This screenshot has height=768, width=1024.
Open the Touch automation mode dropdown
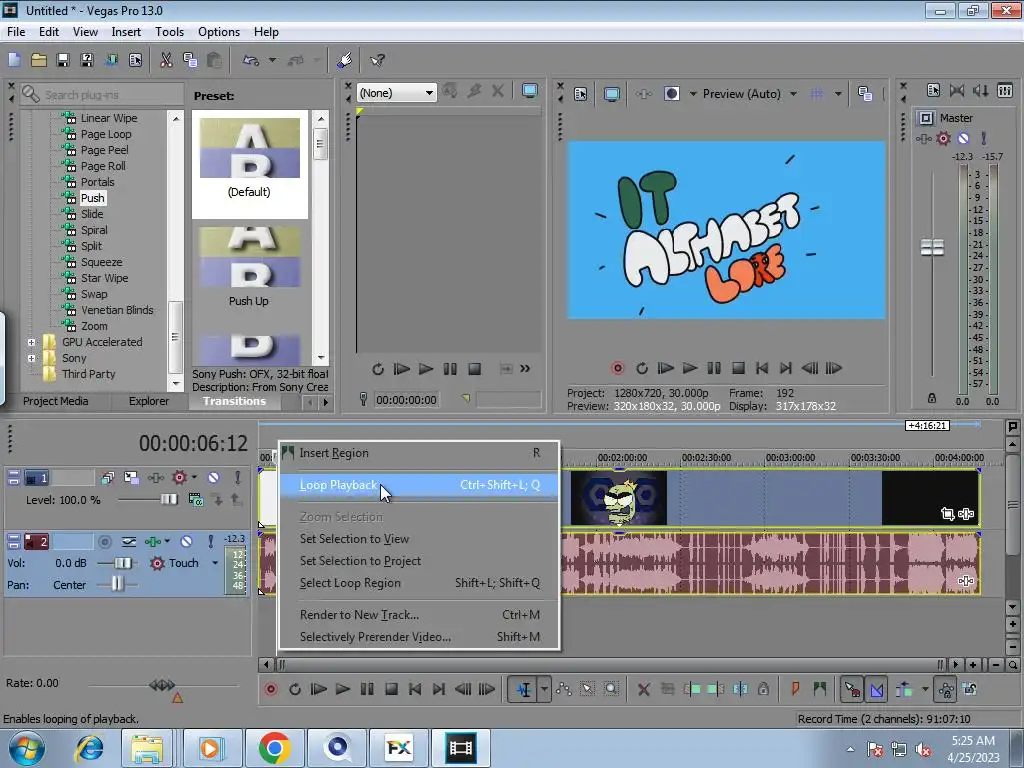tap(215, 563)
